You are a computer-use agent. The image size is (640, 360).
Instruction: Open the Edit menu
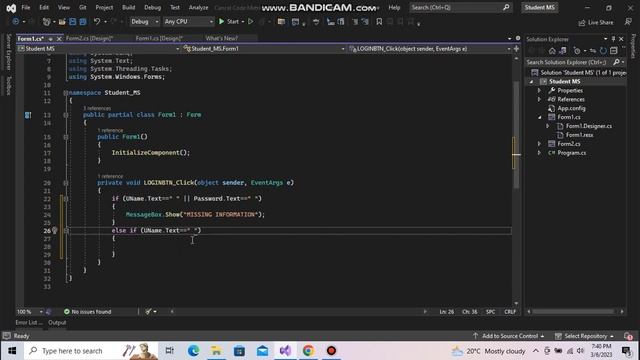coord(44,7)
